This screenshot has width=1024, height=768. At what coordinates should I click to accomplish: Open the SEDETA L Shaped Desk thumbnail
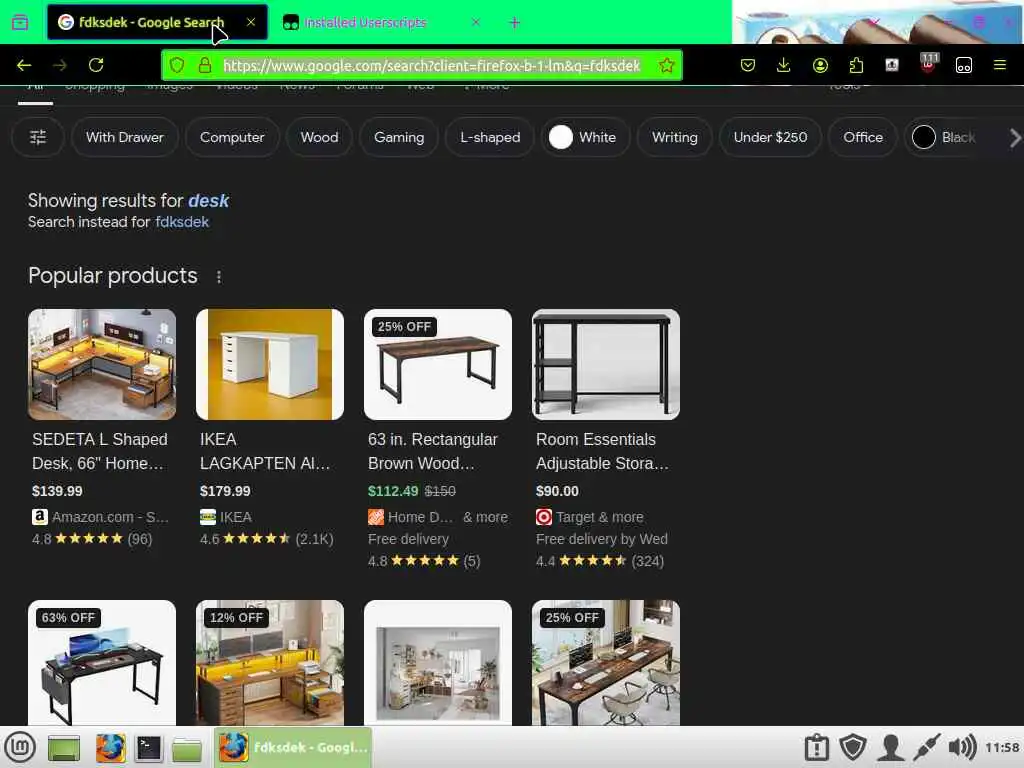point(102,364)
